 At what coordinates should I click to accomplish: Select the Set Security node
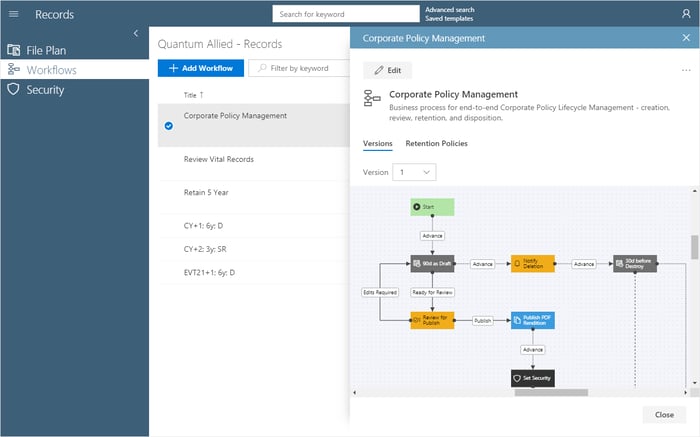click(x=533, y=378)
